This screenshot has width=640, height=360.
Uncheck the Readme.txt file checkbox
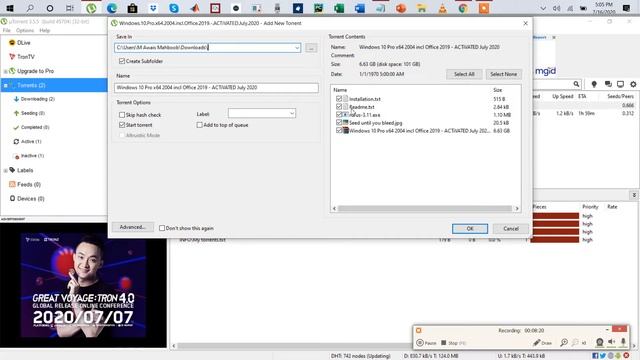click(339, 107)
